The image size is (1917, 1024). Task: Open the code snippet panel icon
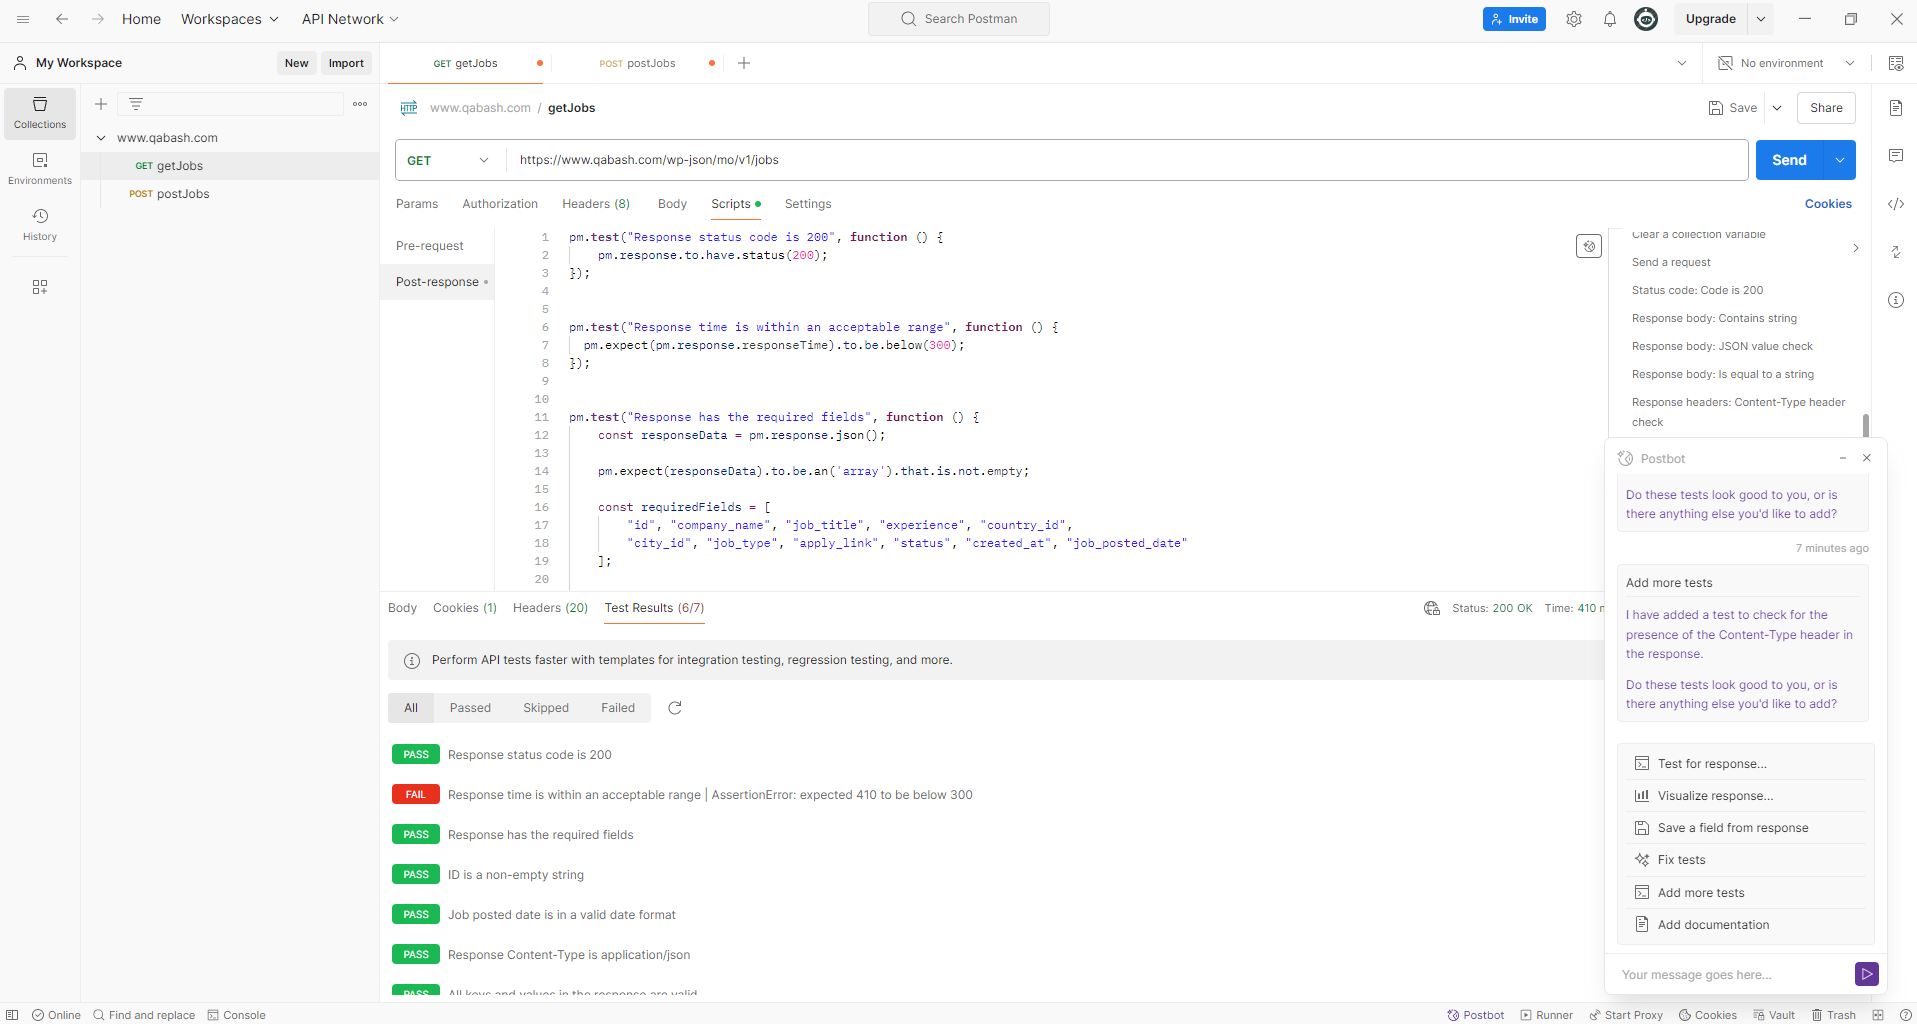(1896, 204)
